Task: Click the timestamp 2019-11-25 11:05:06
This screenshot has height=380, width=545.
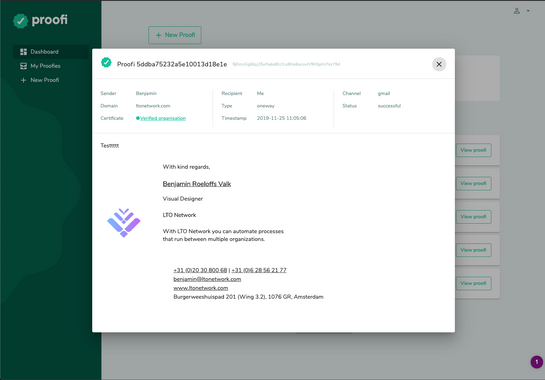Action: (282, 118)
